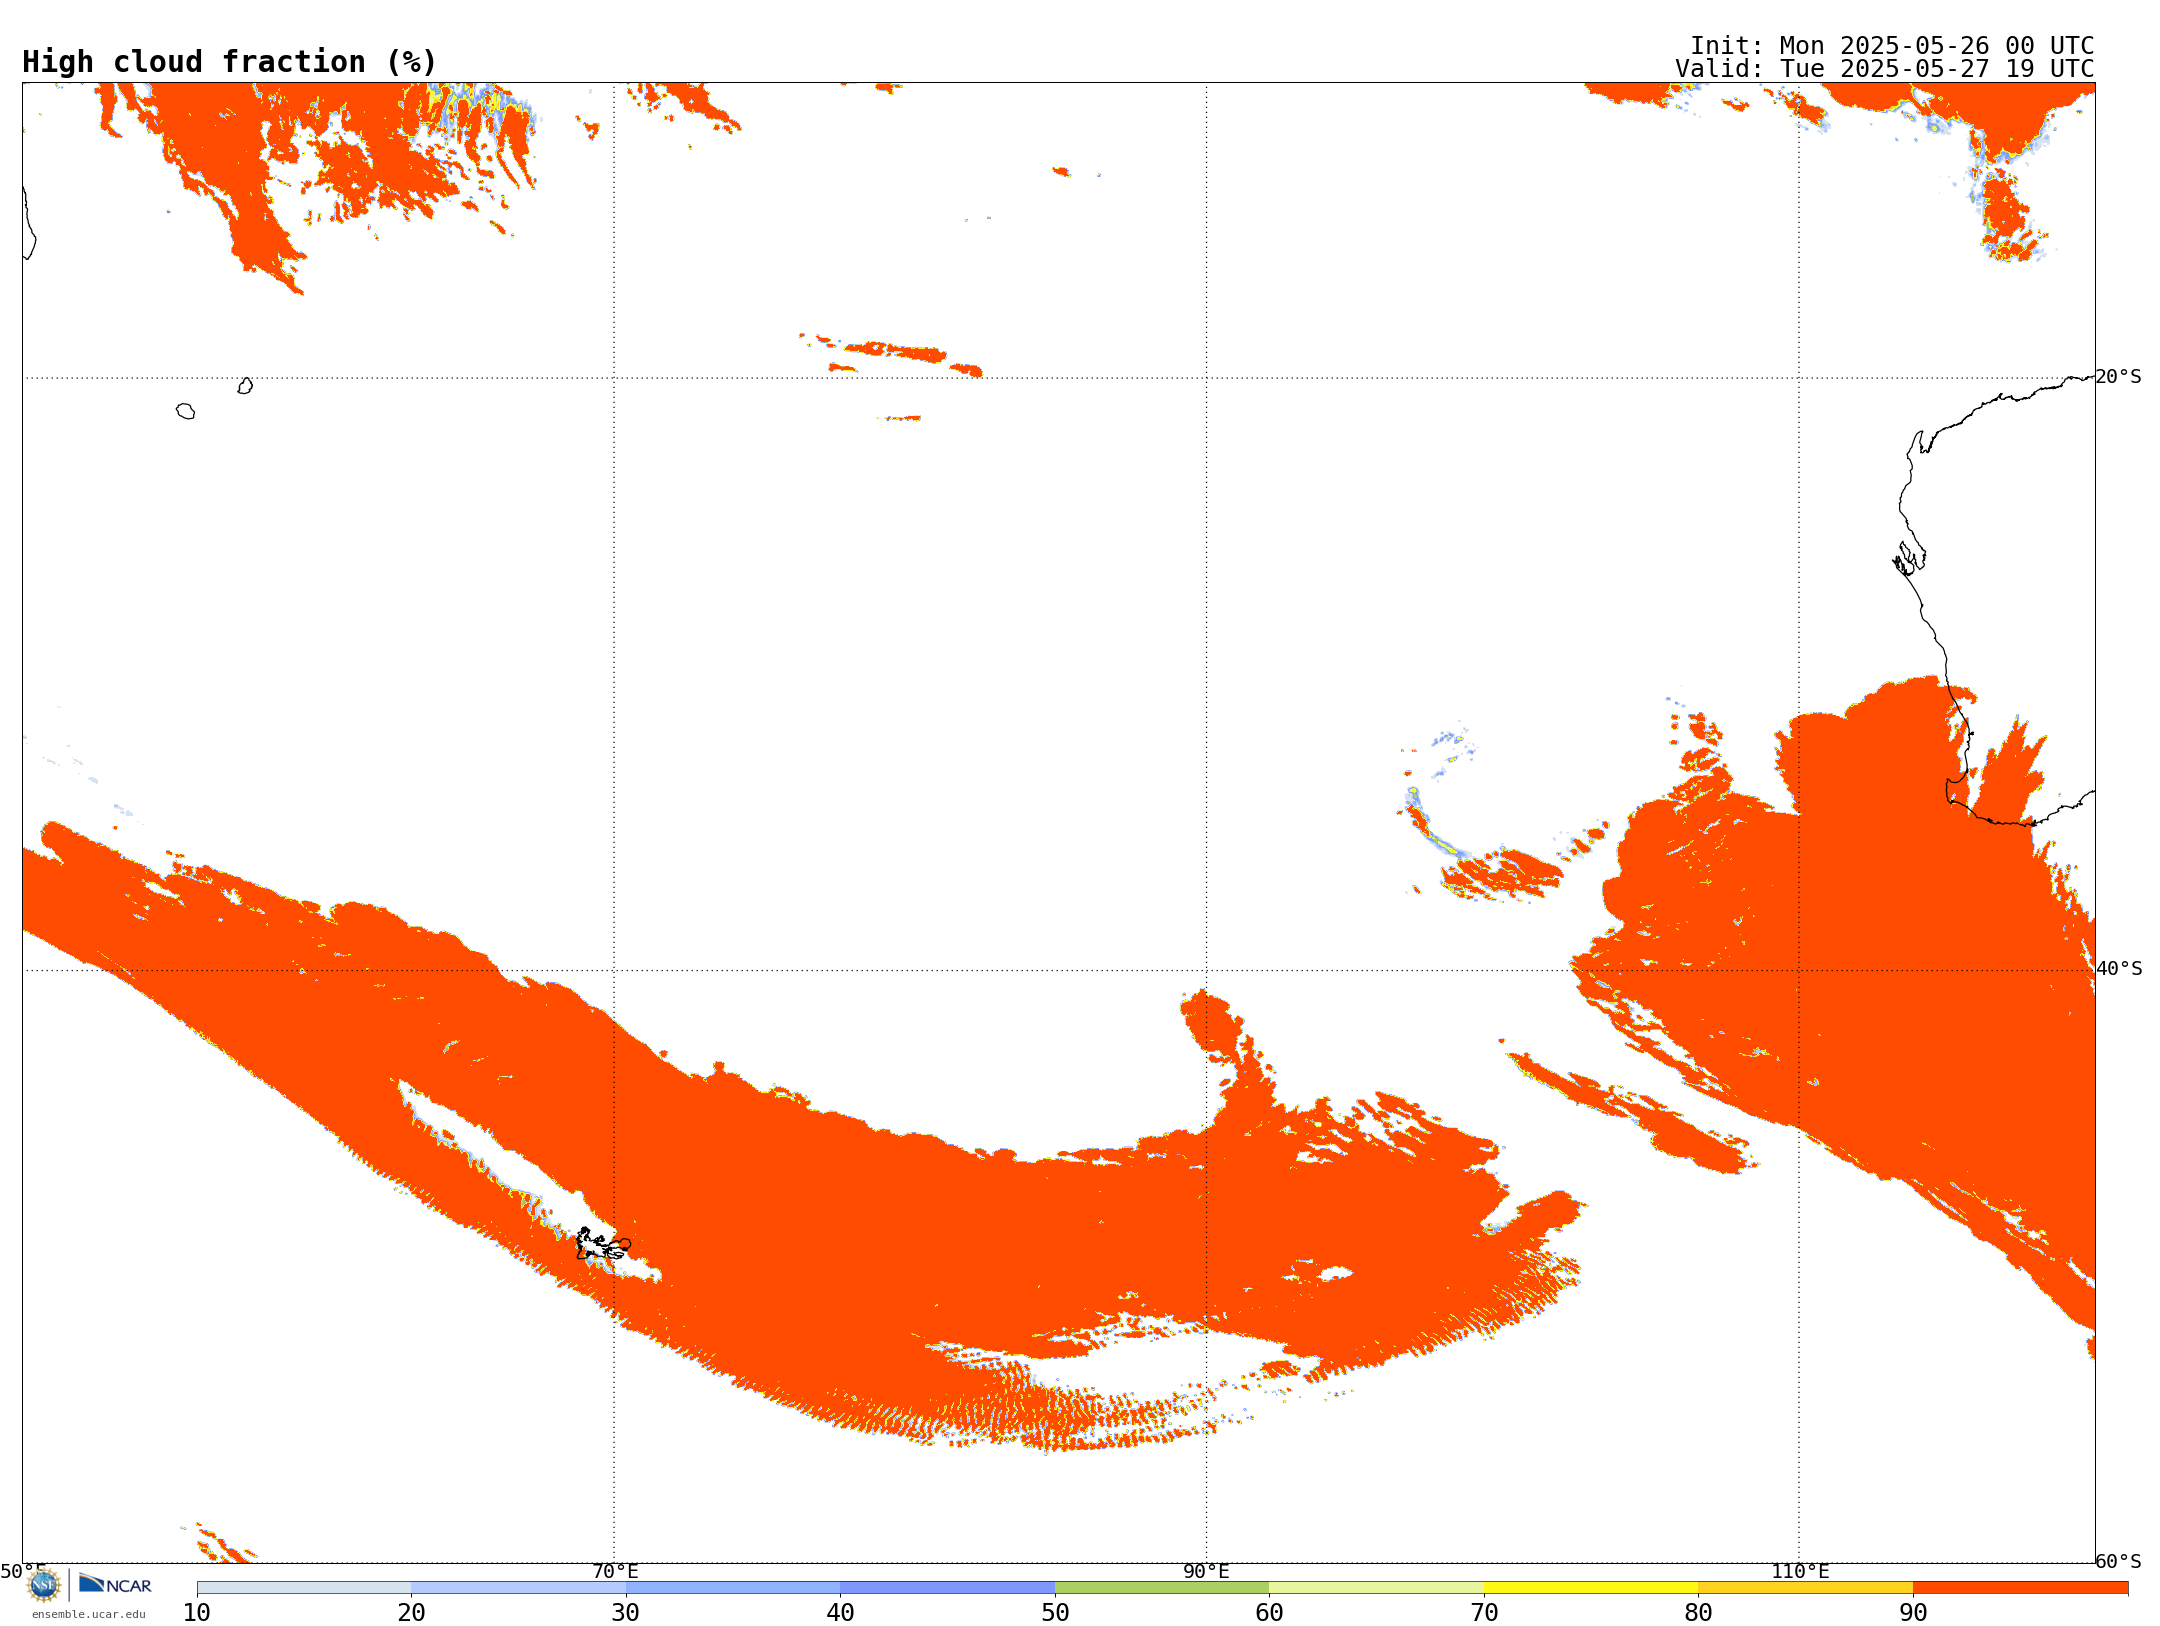Click the colorbar tick label 70
Viewport: 2160px width, 1626px height.
1484,1613
